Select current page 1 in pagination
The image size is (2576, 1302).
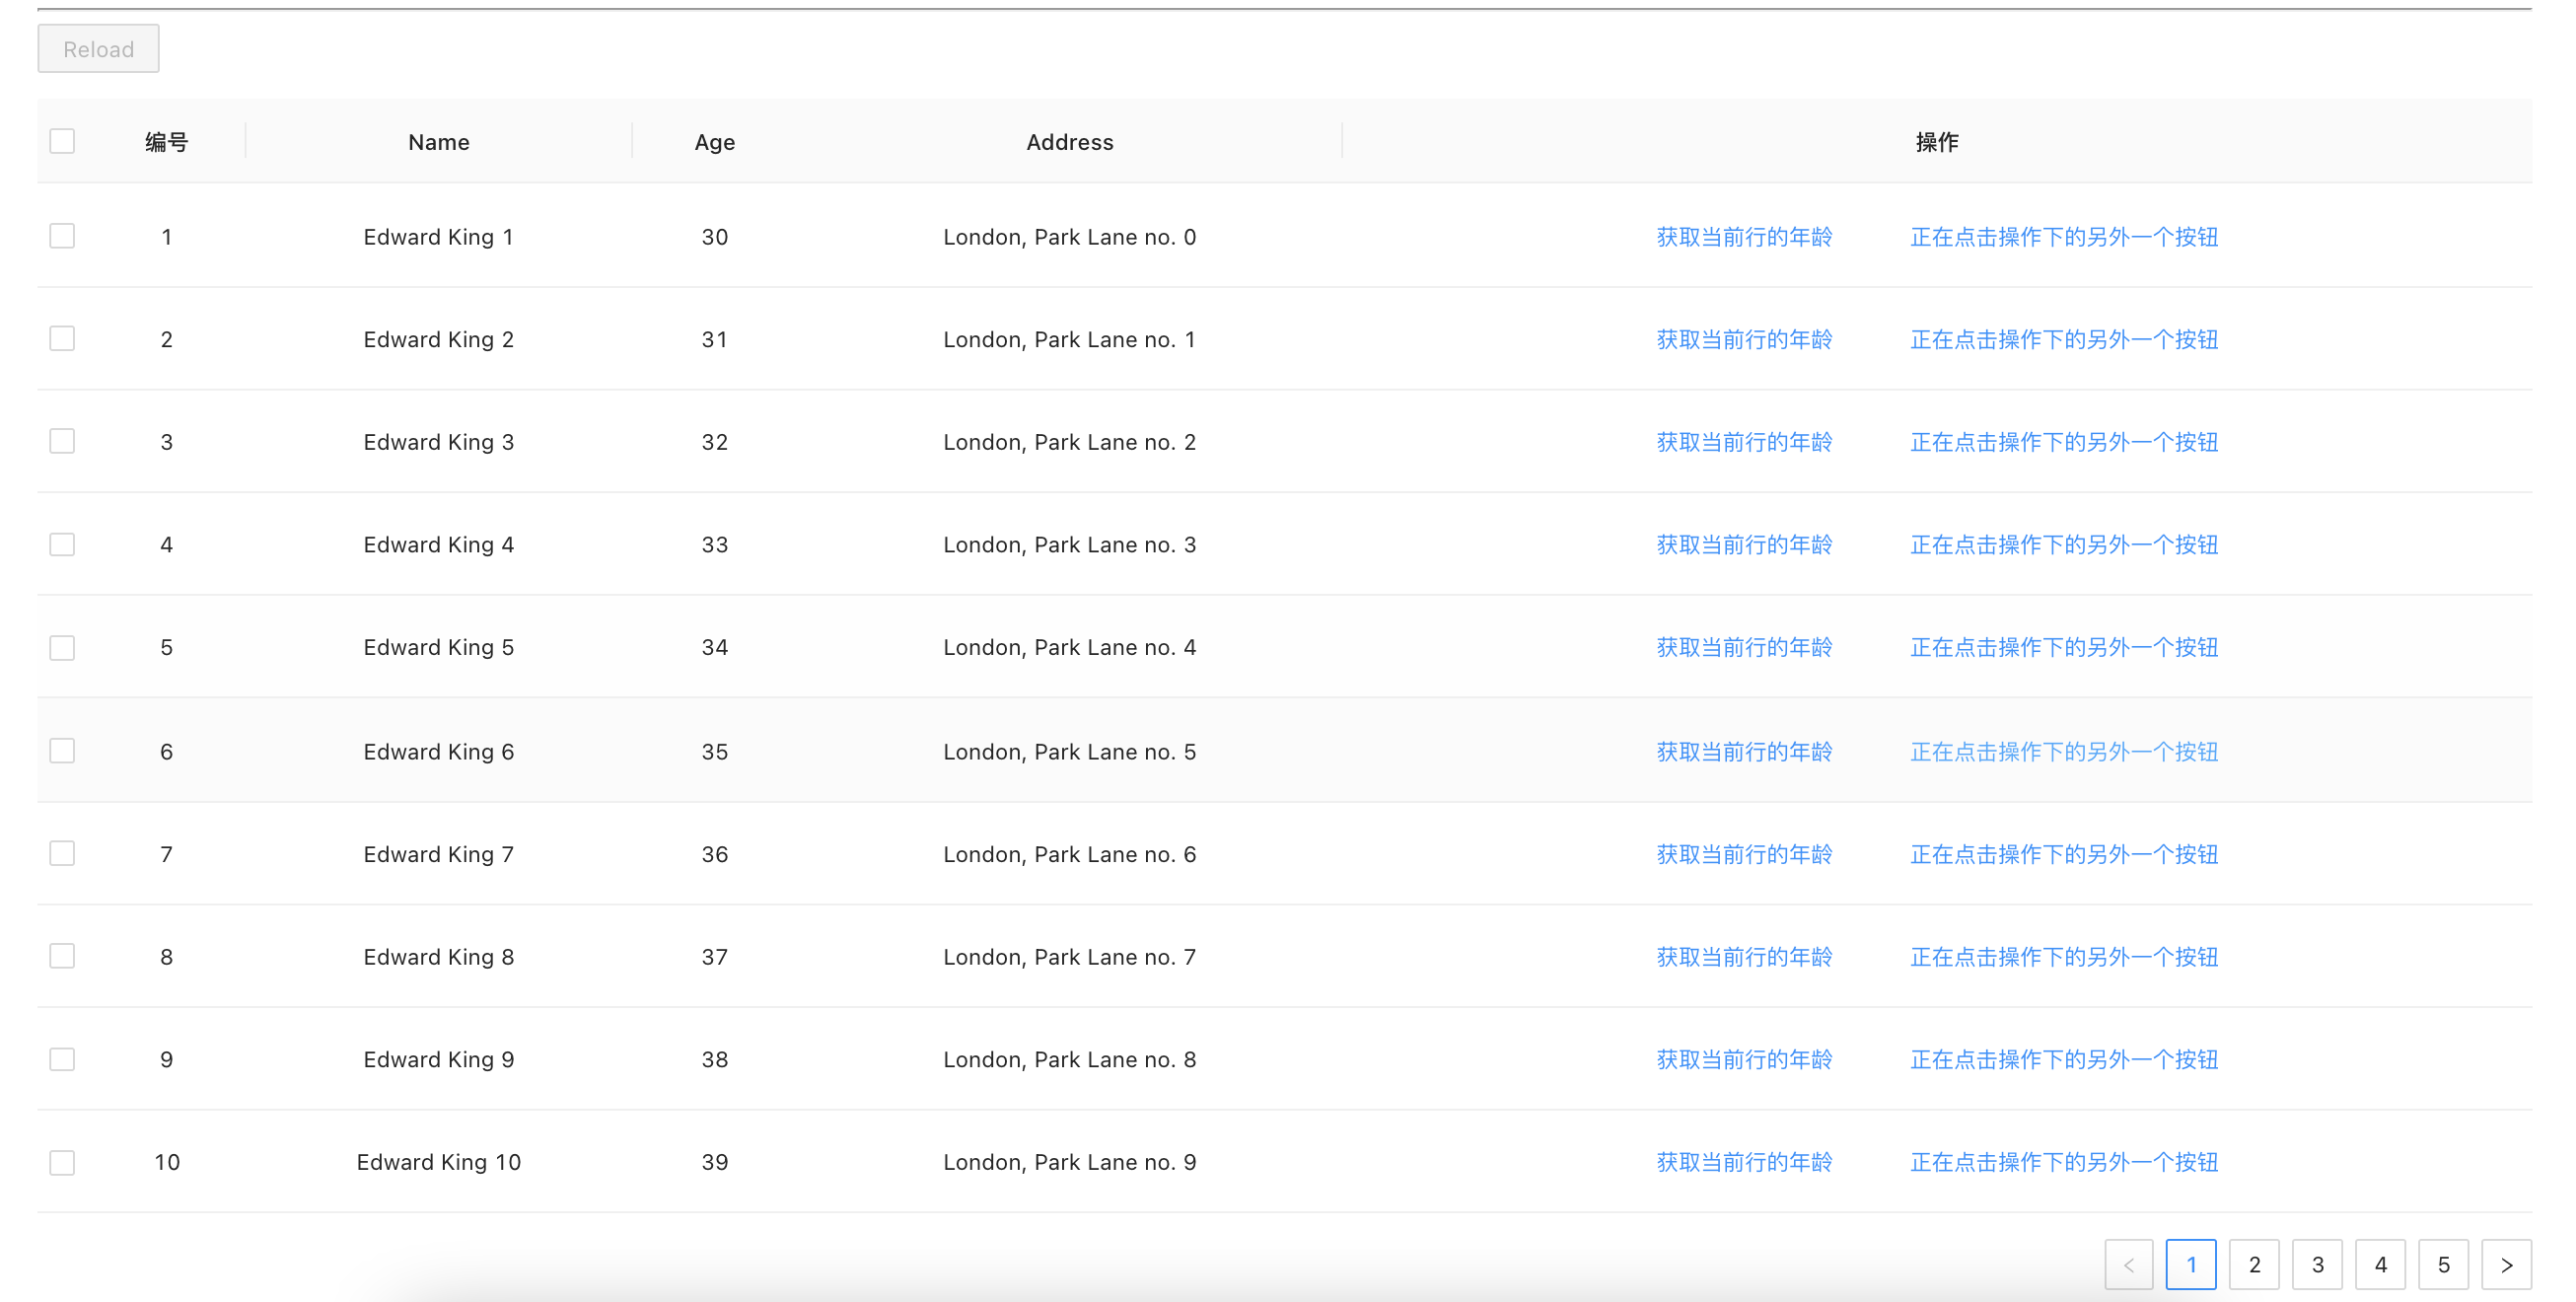coord(2191,1265)
